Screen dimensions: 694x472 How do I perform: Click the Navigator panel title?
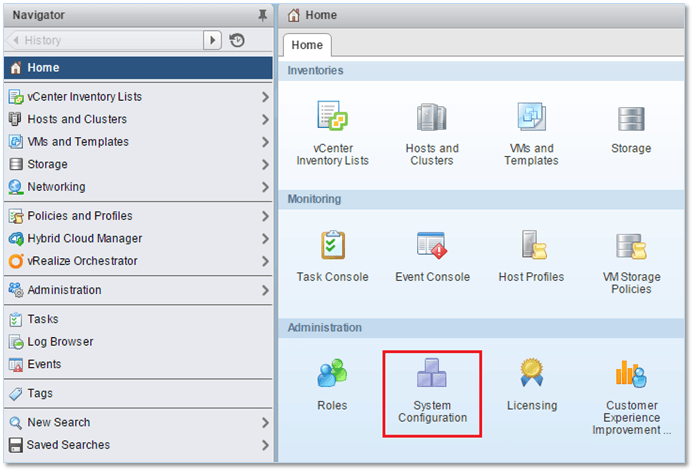[39, 15]
